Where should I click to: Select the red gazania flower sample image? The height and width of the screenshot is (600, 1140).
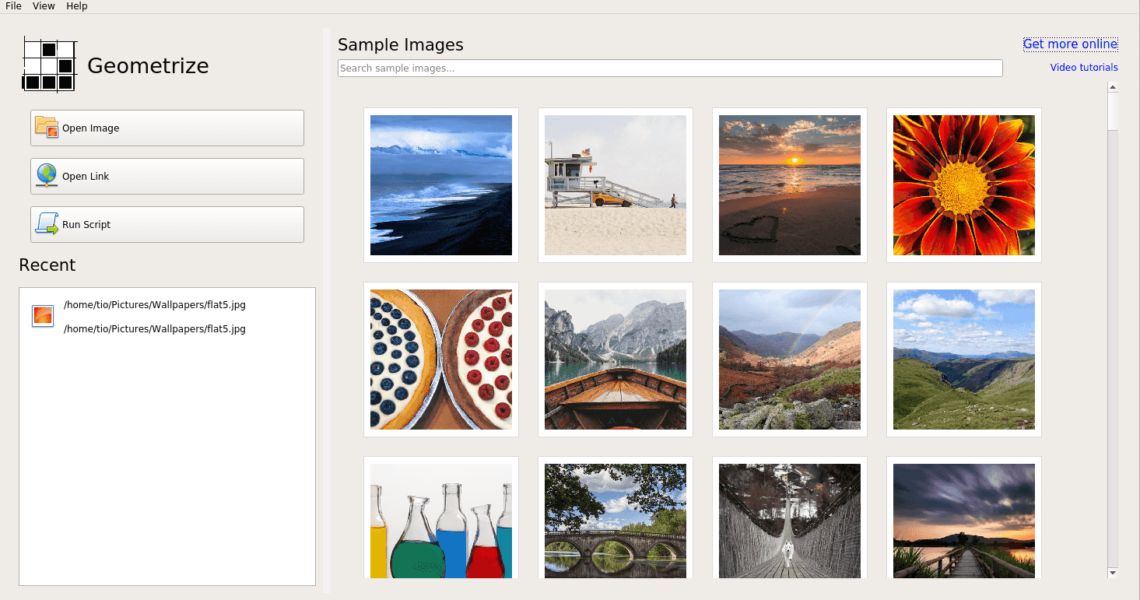(964, 185)
